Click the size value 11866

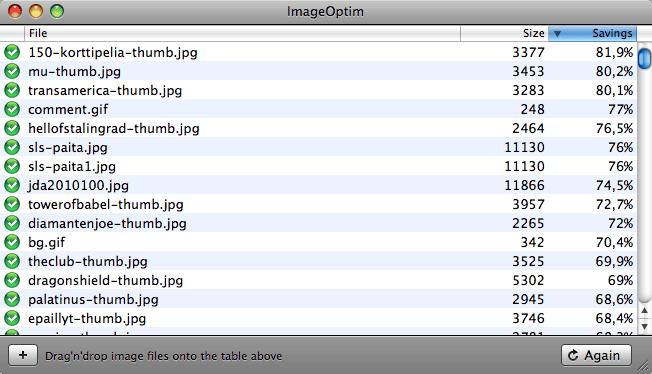click(524, 185)
